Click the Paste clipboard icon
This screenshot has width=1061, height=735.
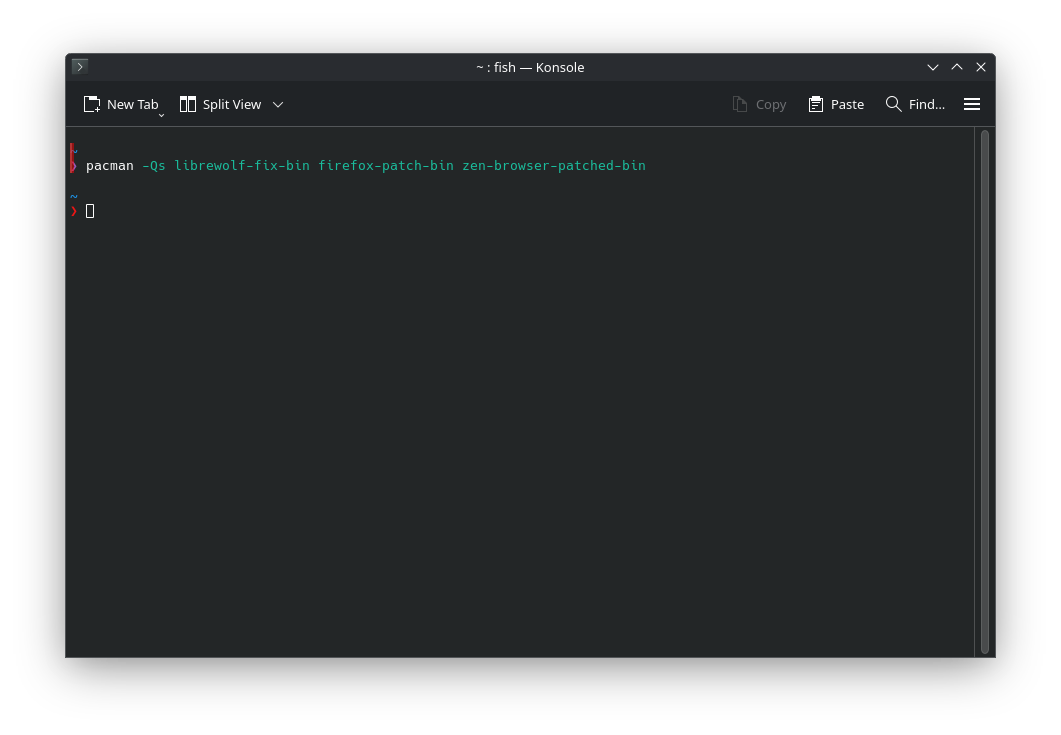pos(816,104)
